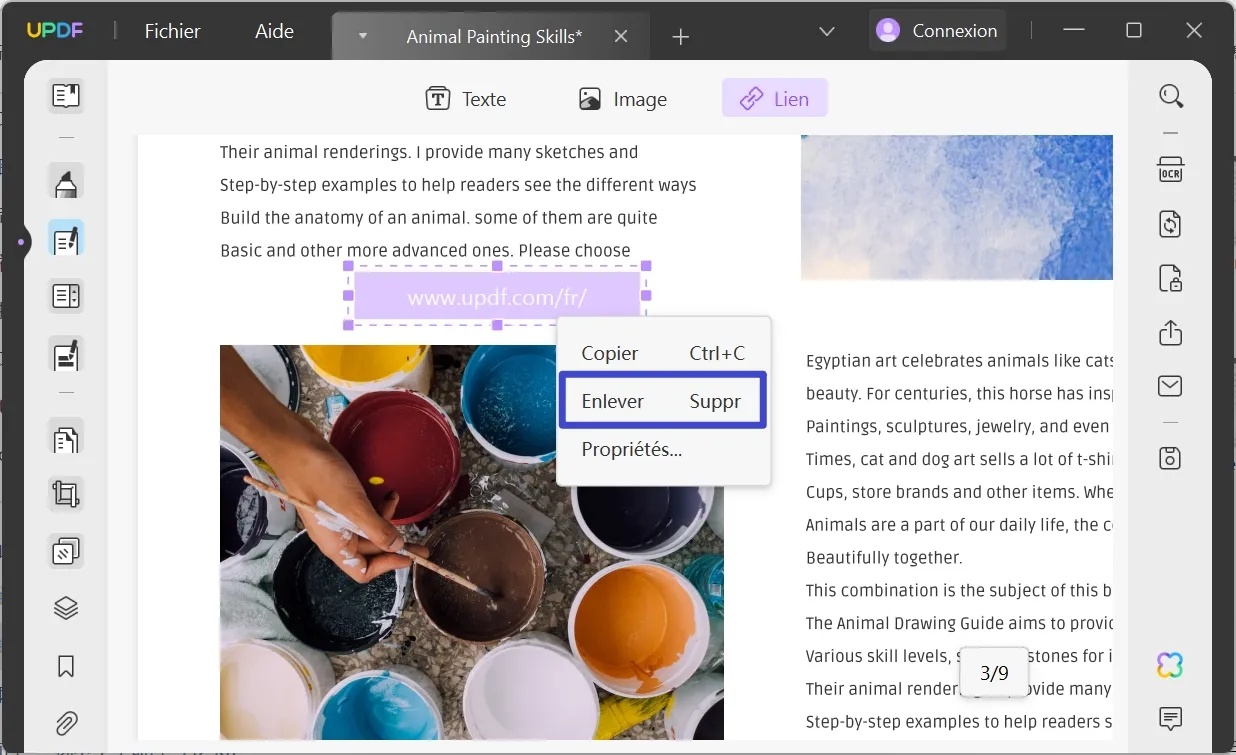Click the line 'Basic and other more advanced'
The width and height of the screenshot is (1236, 755).
[x=425, y=251]
